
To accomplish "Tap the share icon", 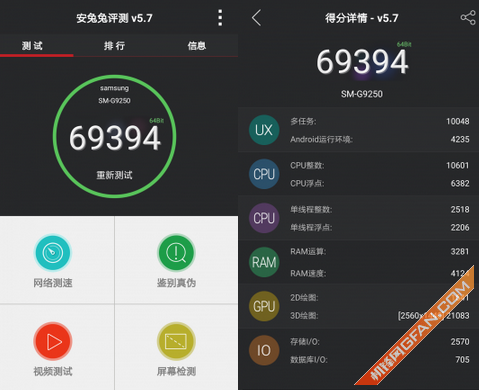I will (x=468, y=17).
